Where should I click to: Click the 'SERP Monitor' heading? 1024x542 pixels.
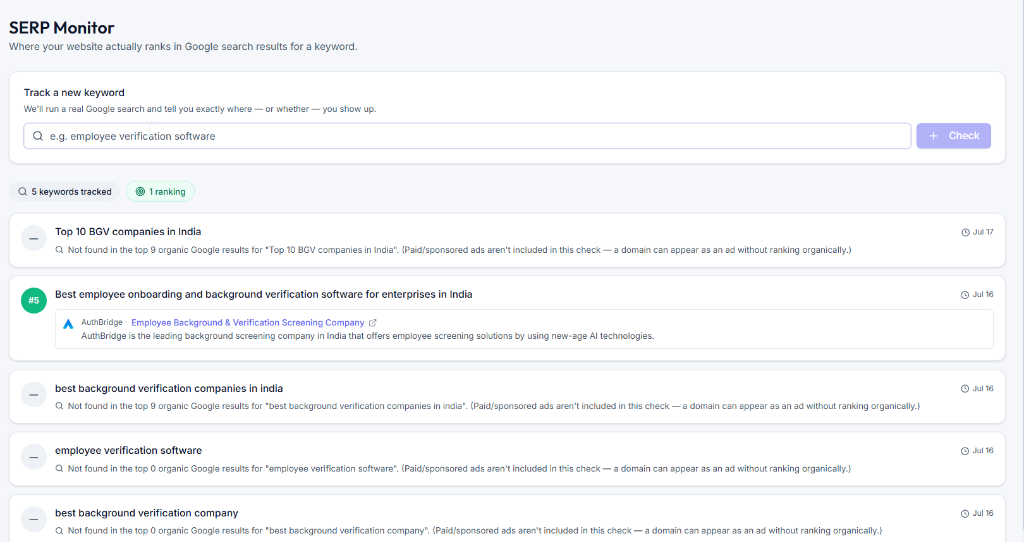(x=61, y=28)
